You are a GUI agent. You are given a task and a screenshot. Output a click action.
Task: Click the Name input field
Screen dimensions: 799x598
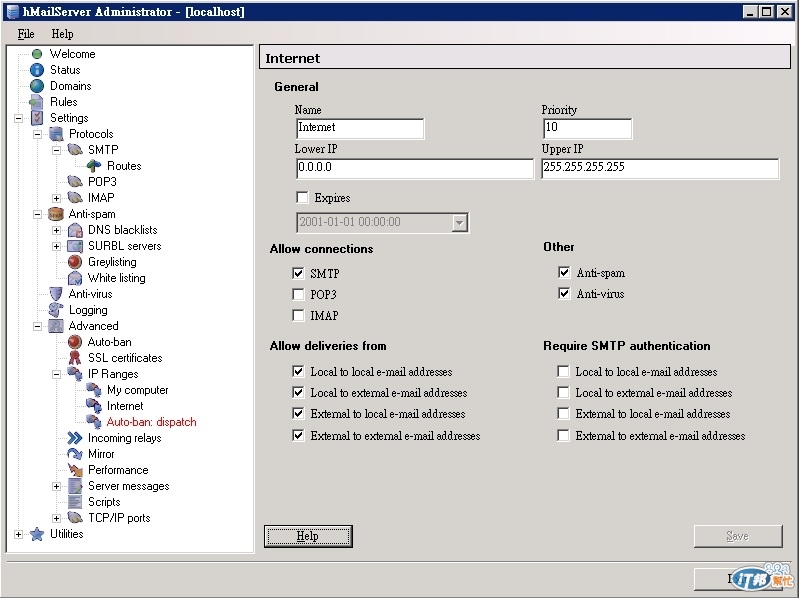(x=360, y=128)
